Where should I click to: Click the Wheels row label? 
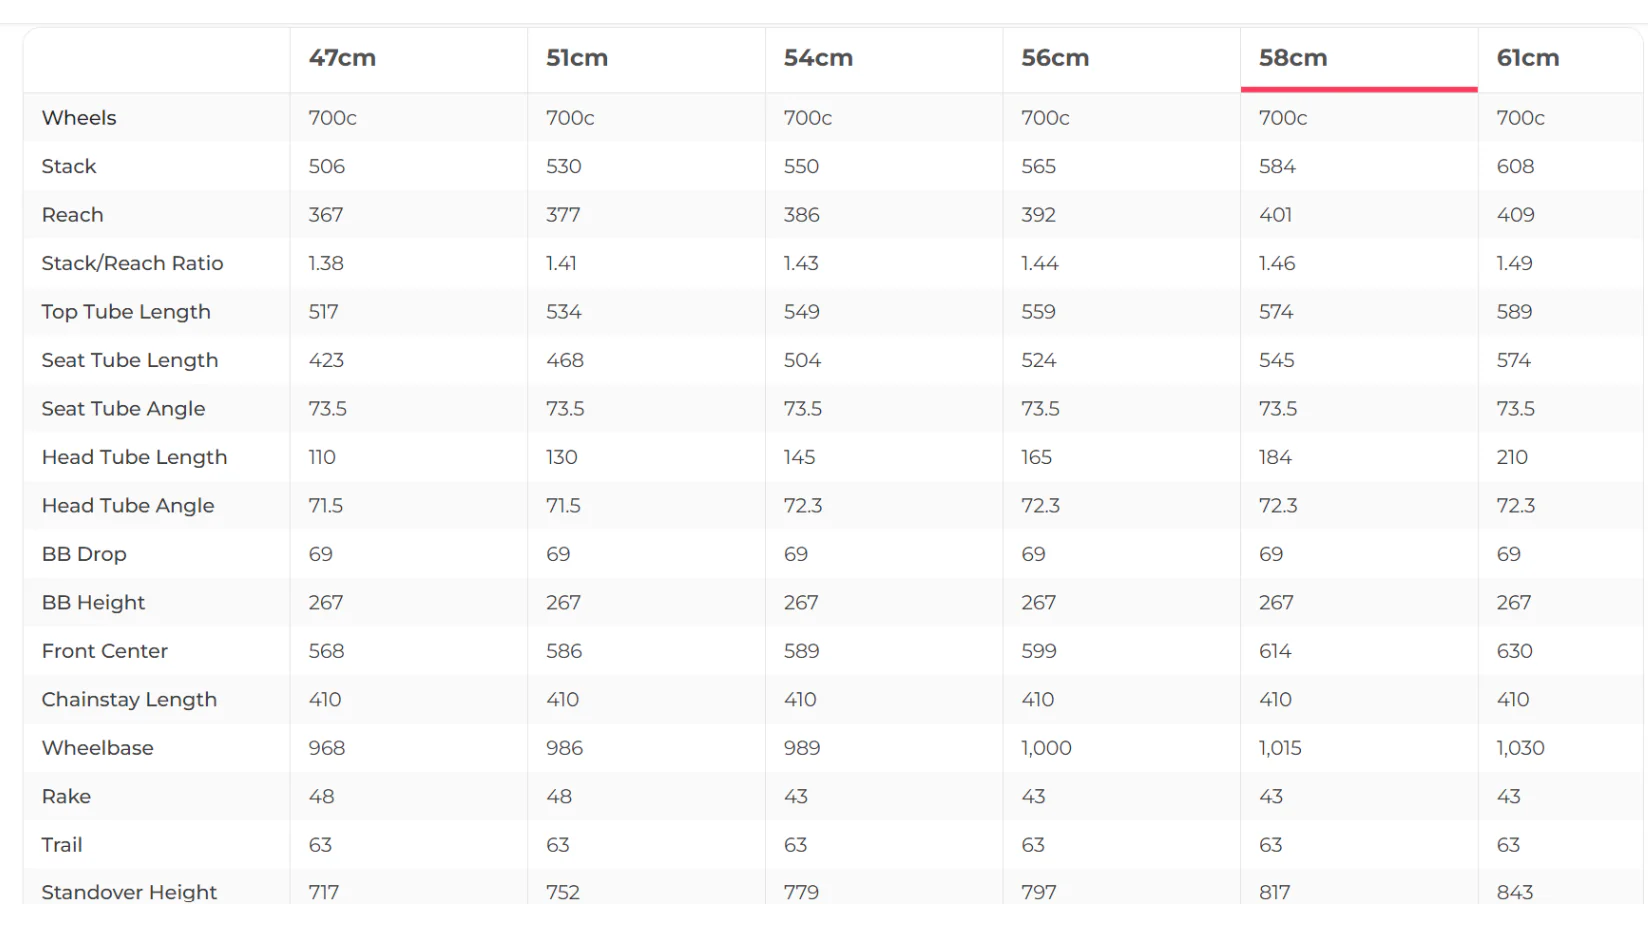[79, 118]
